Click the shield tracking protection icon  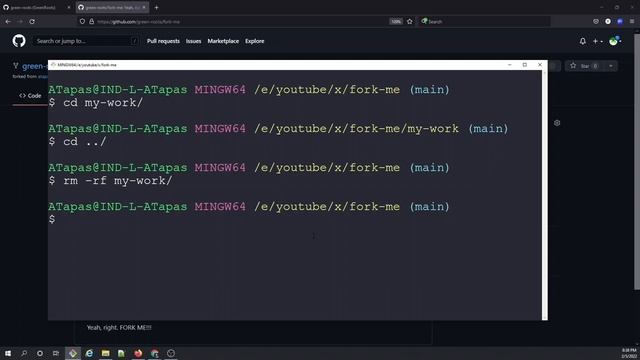point(82,21)
